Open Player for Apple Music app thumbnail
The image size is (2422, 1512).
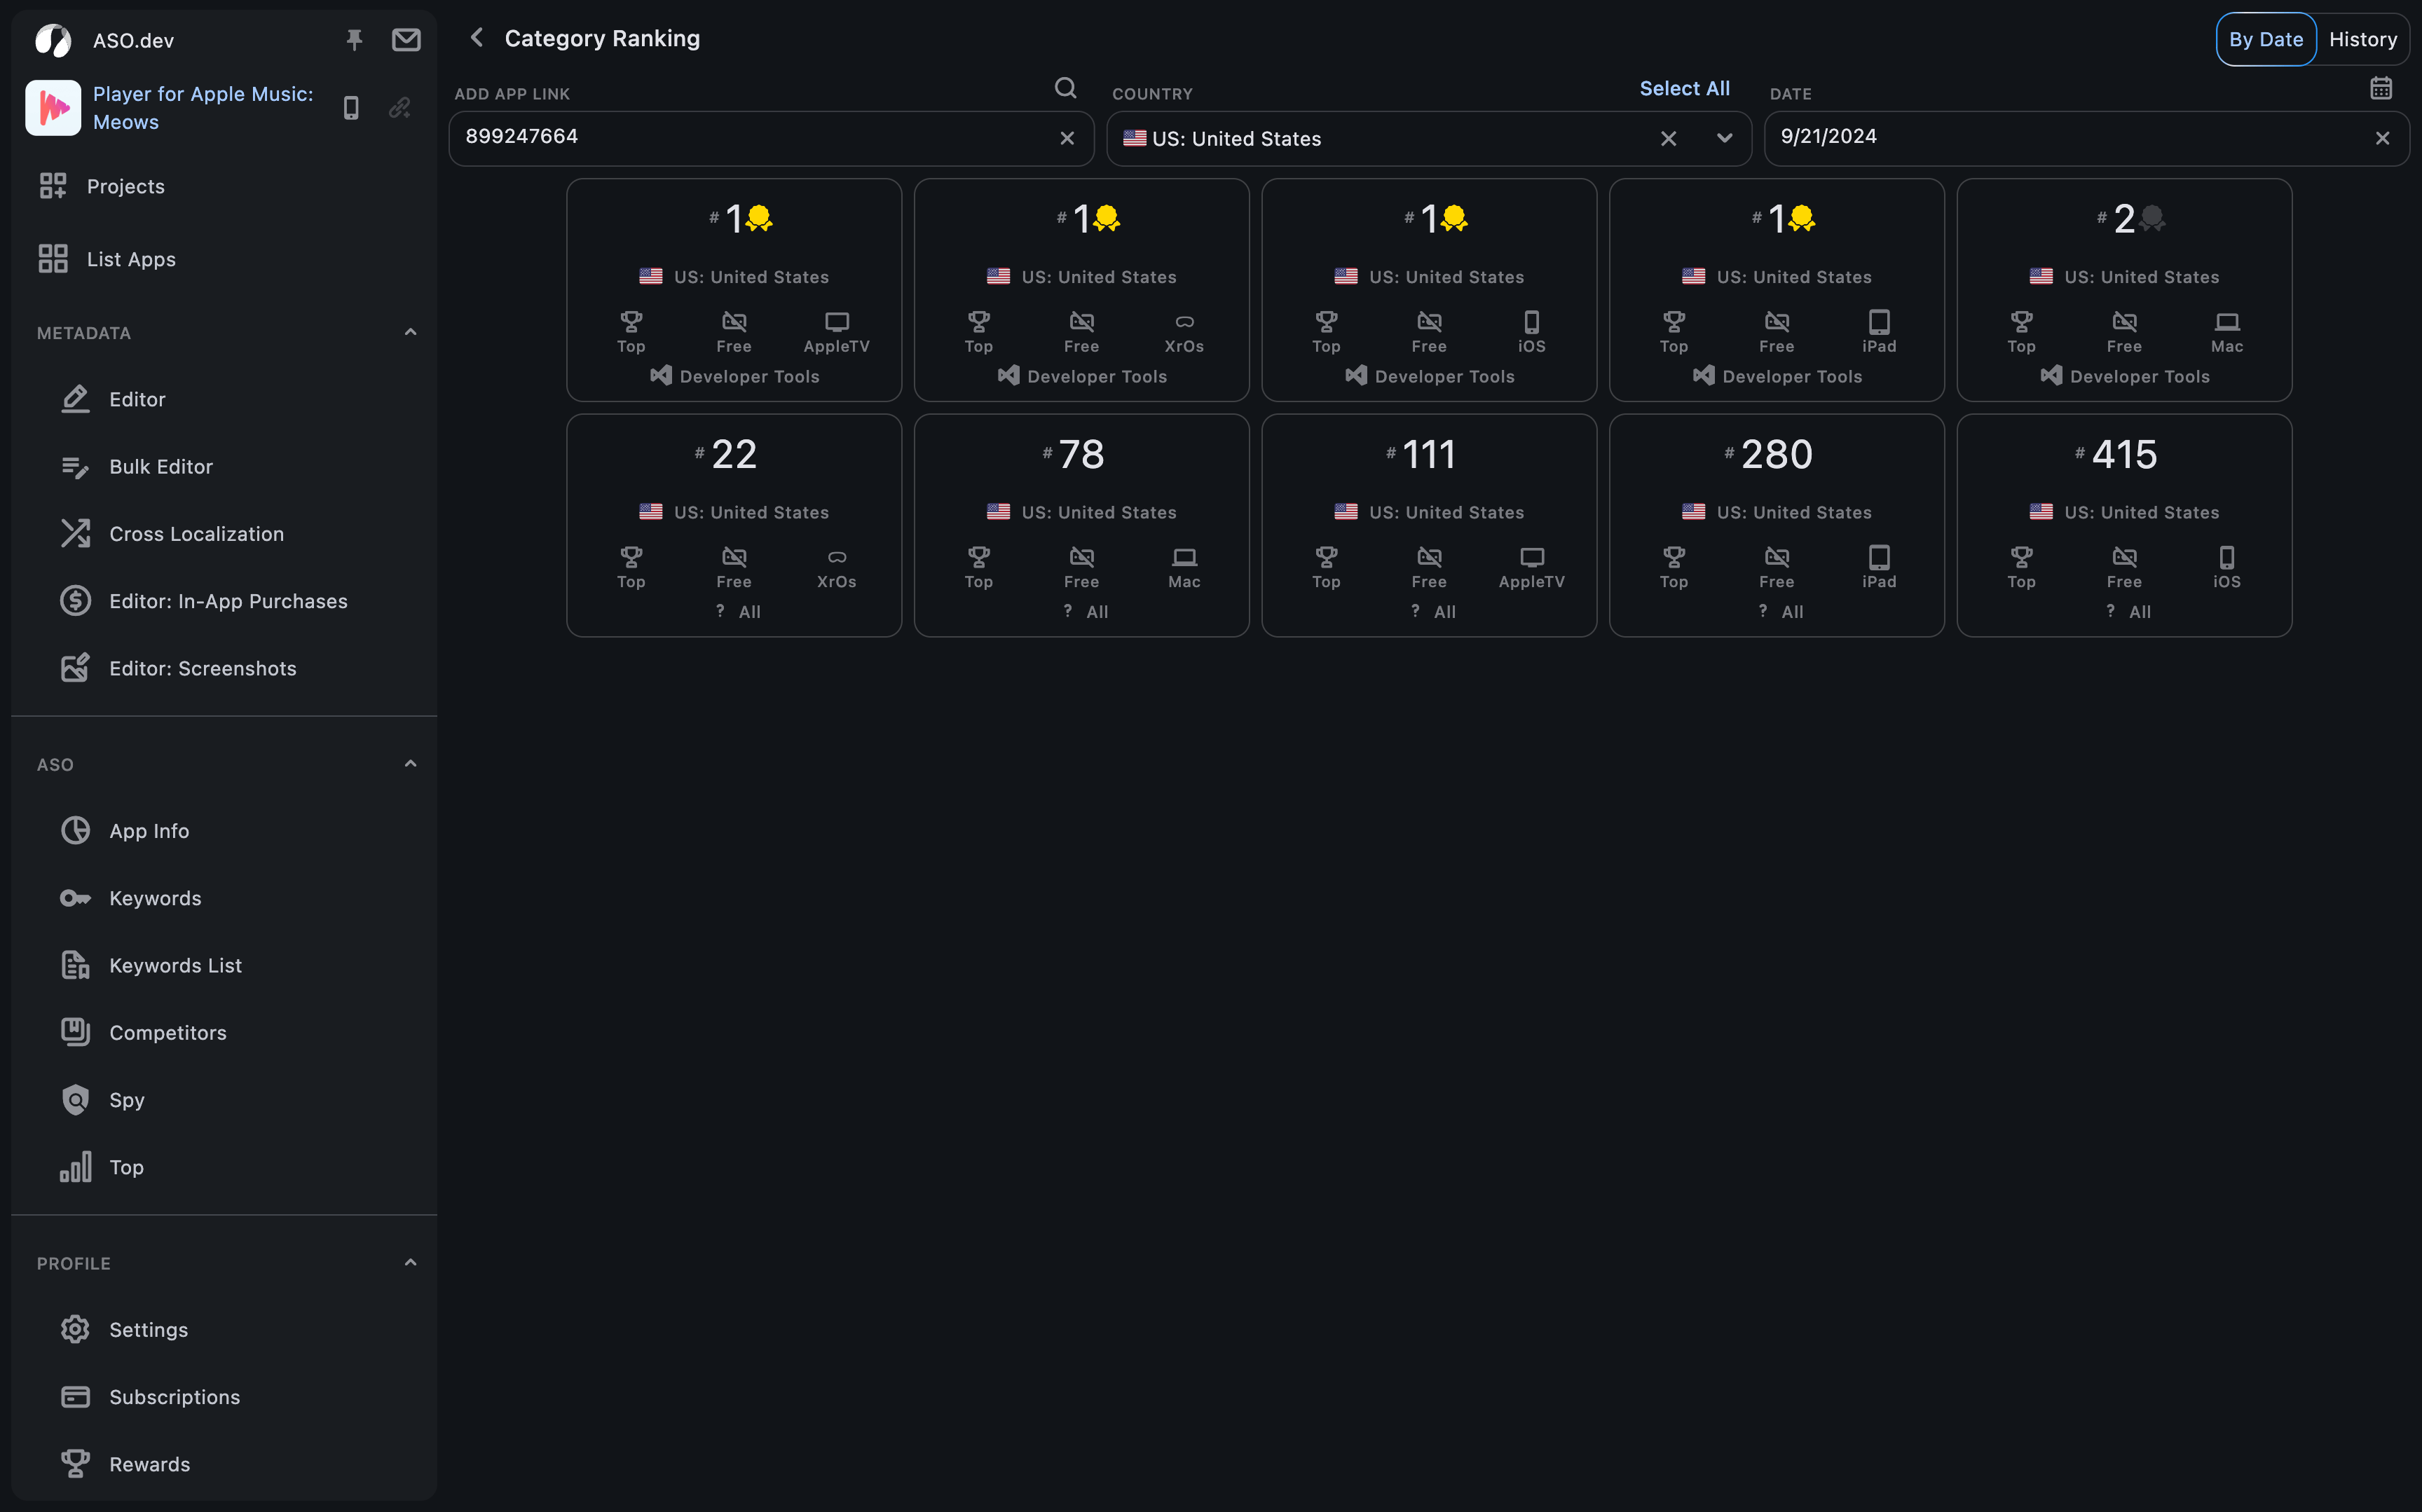[53, 108]
